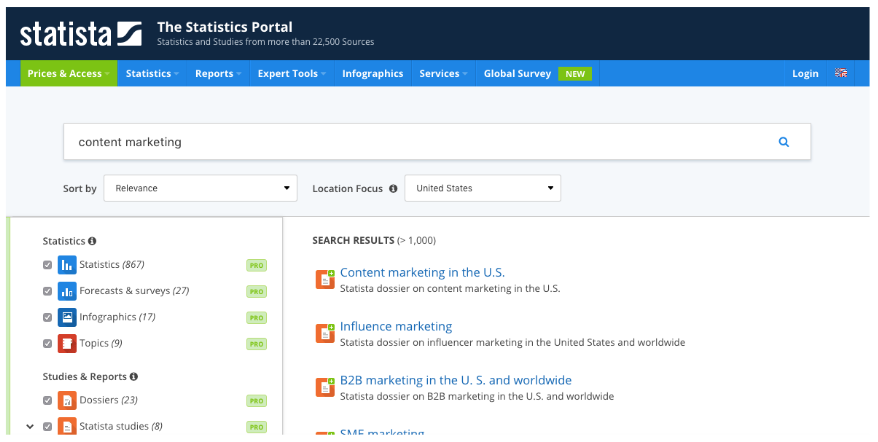Click the Studies & Reports info icon
Screen dimensions: 878x442
[133, 376]
